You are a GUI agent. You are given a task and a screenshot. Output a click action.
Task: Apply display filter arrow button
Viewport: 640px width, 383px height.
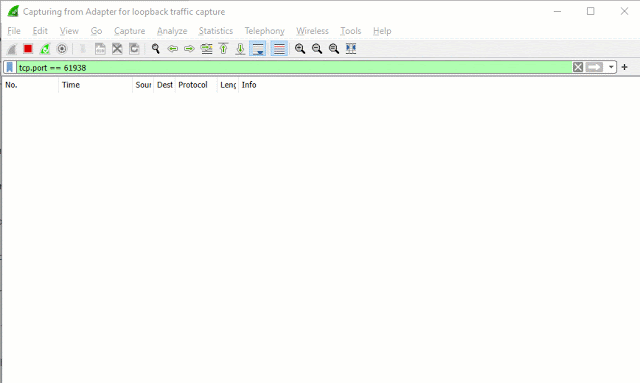(x=594, y=67)
